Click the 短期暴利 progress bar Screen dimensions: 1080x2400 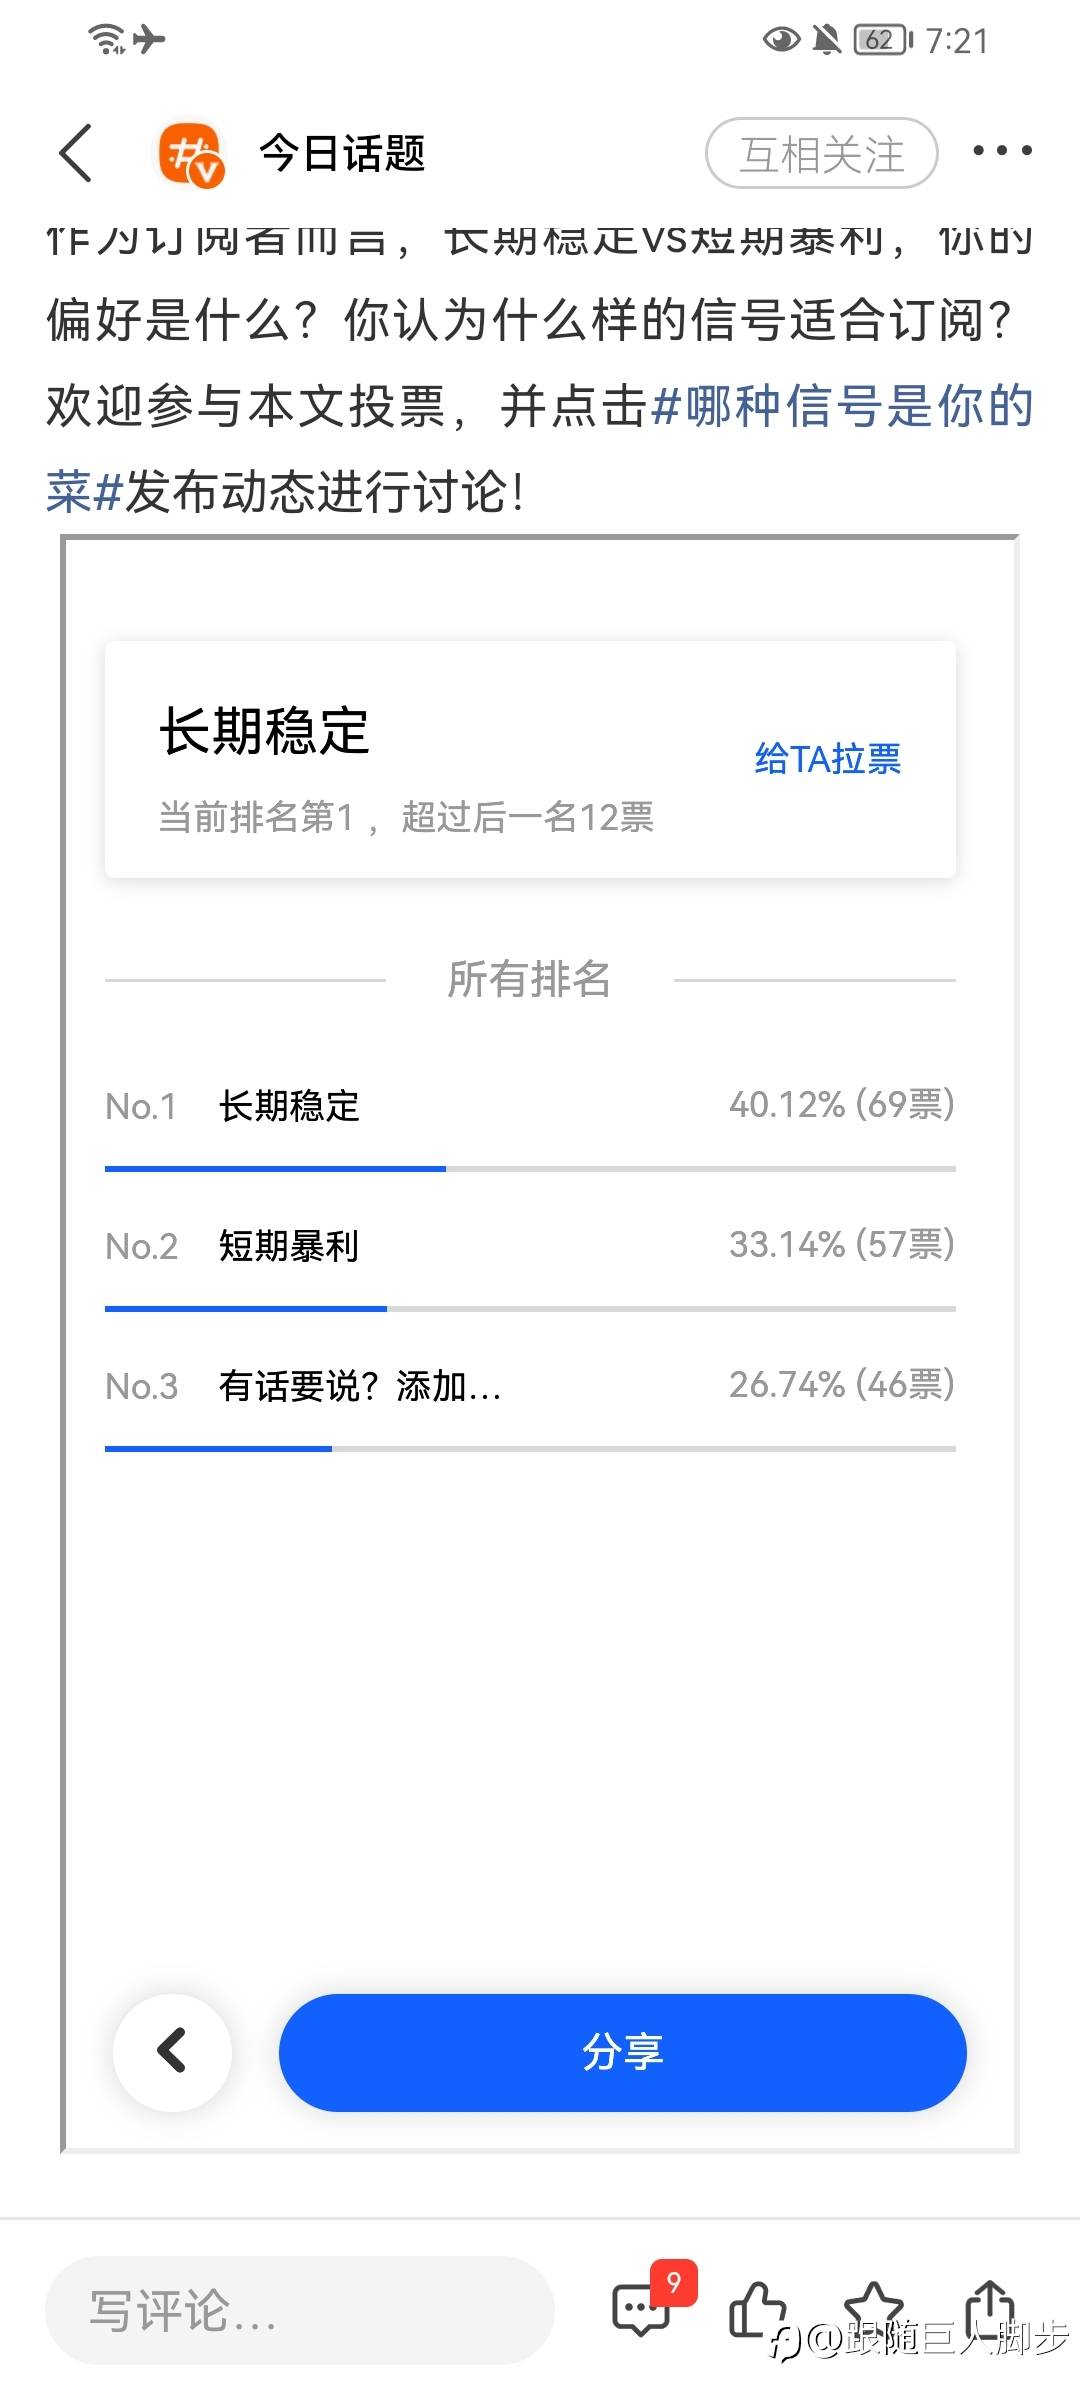pyautogui.click(x=530, y=1308)
